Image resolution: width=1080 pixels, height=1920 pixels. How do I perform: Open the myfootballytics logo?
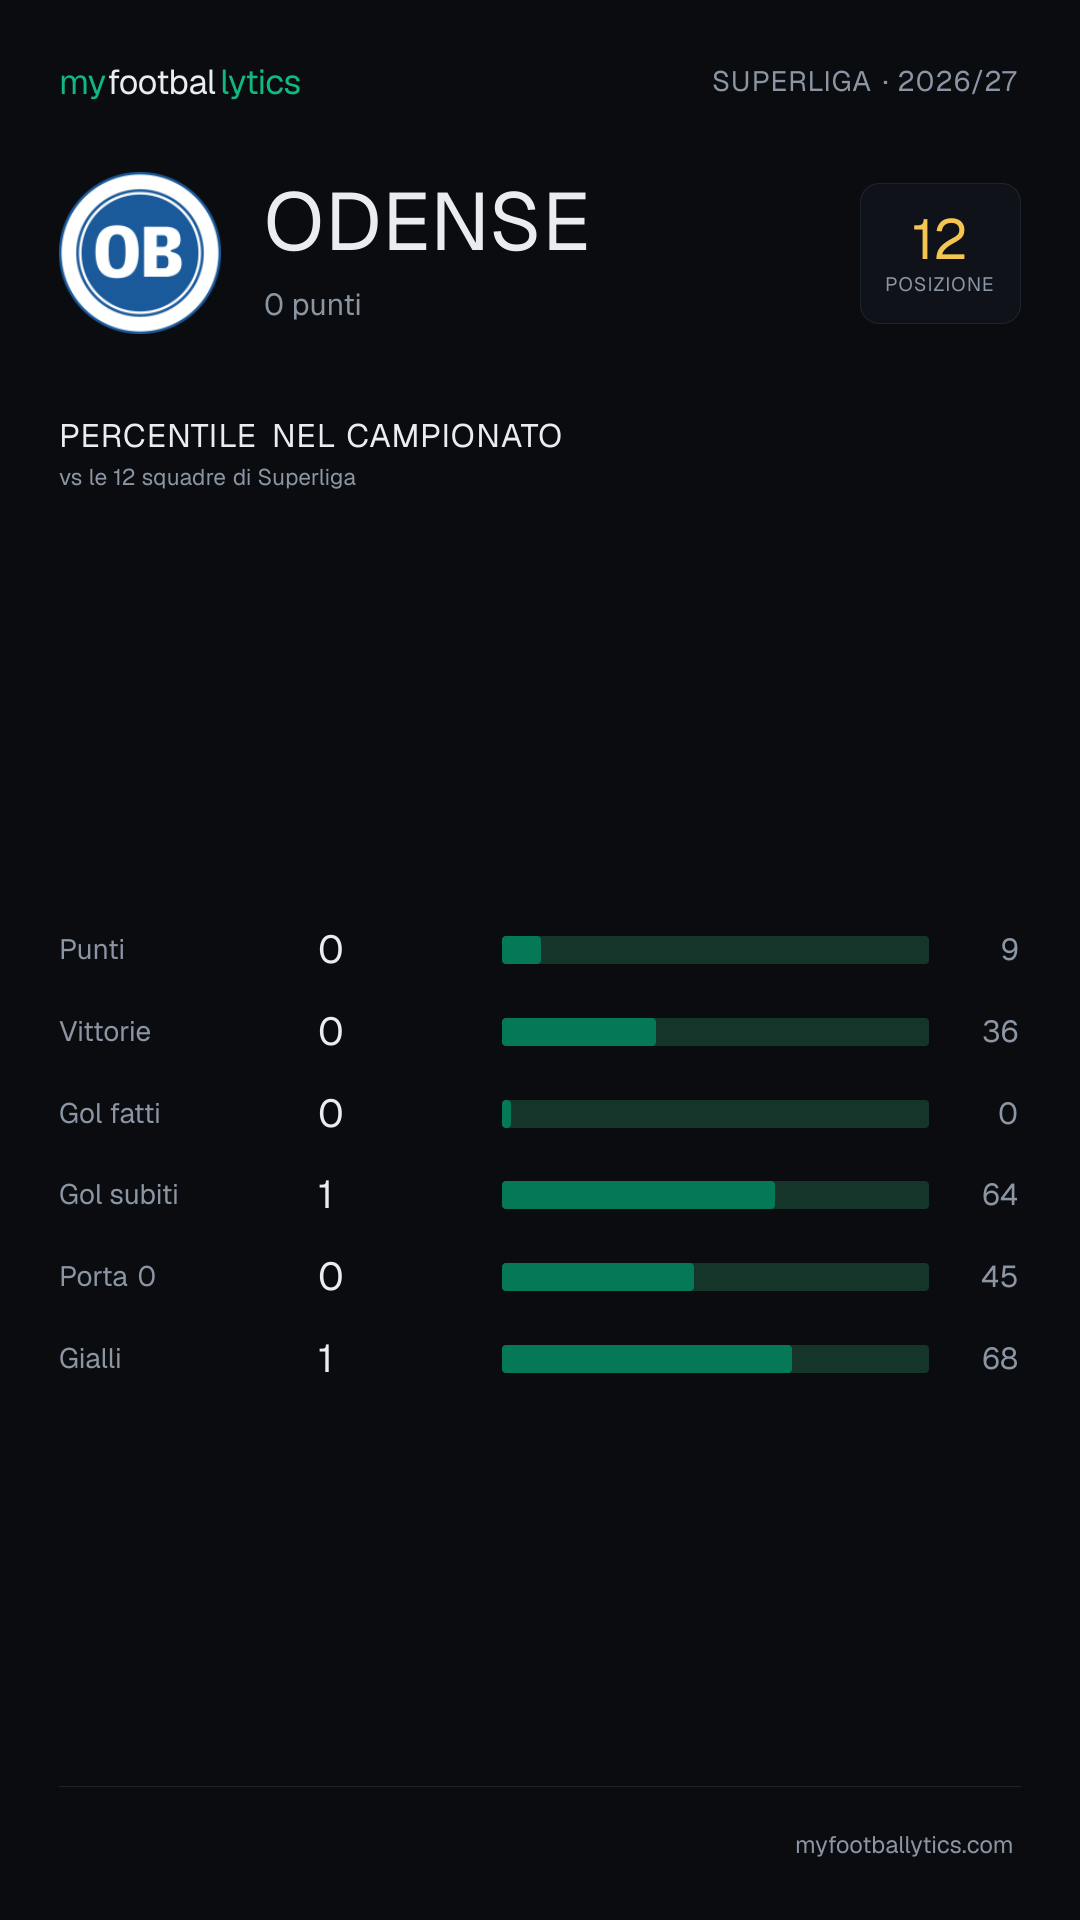pos(180,82)
